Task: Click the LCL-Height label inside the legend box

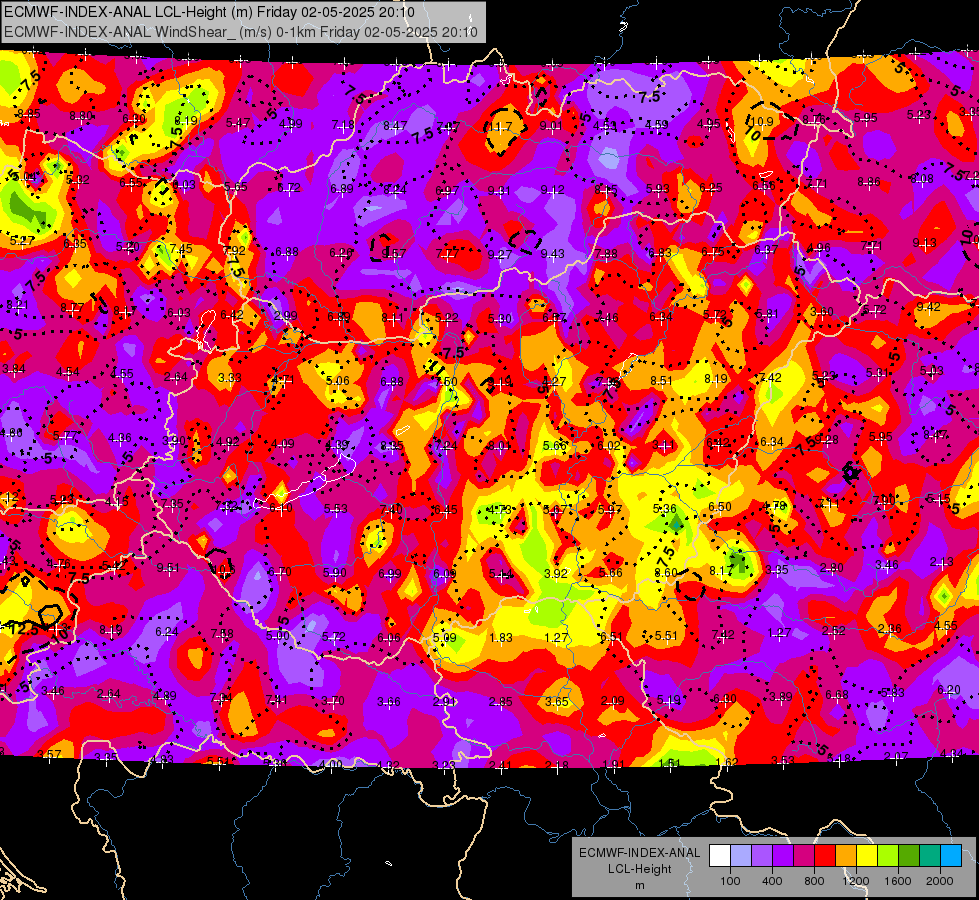Action: click(639, 869)
